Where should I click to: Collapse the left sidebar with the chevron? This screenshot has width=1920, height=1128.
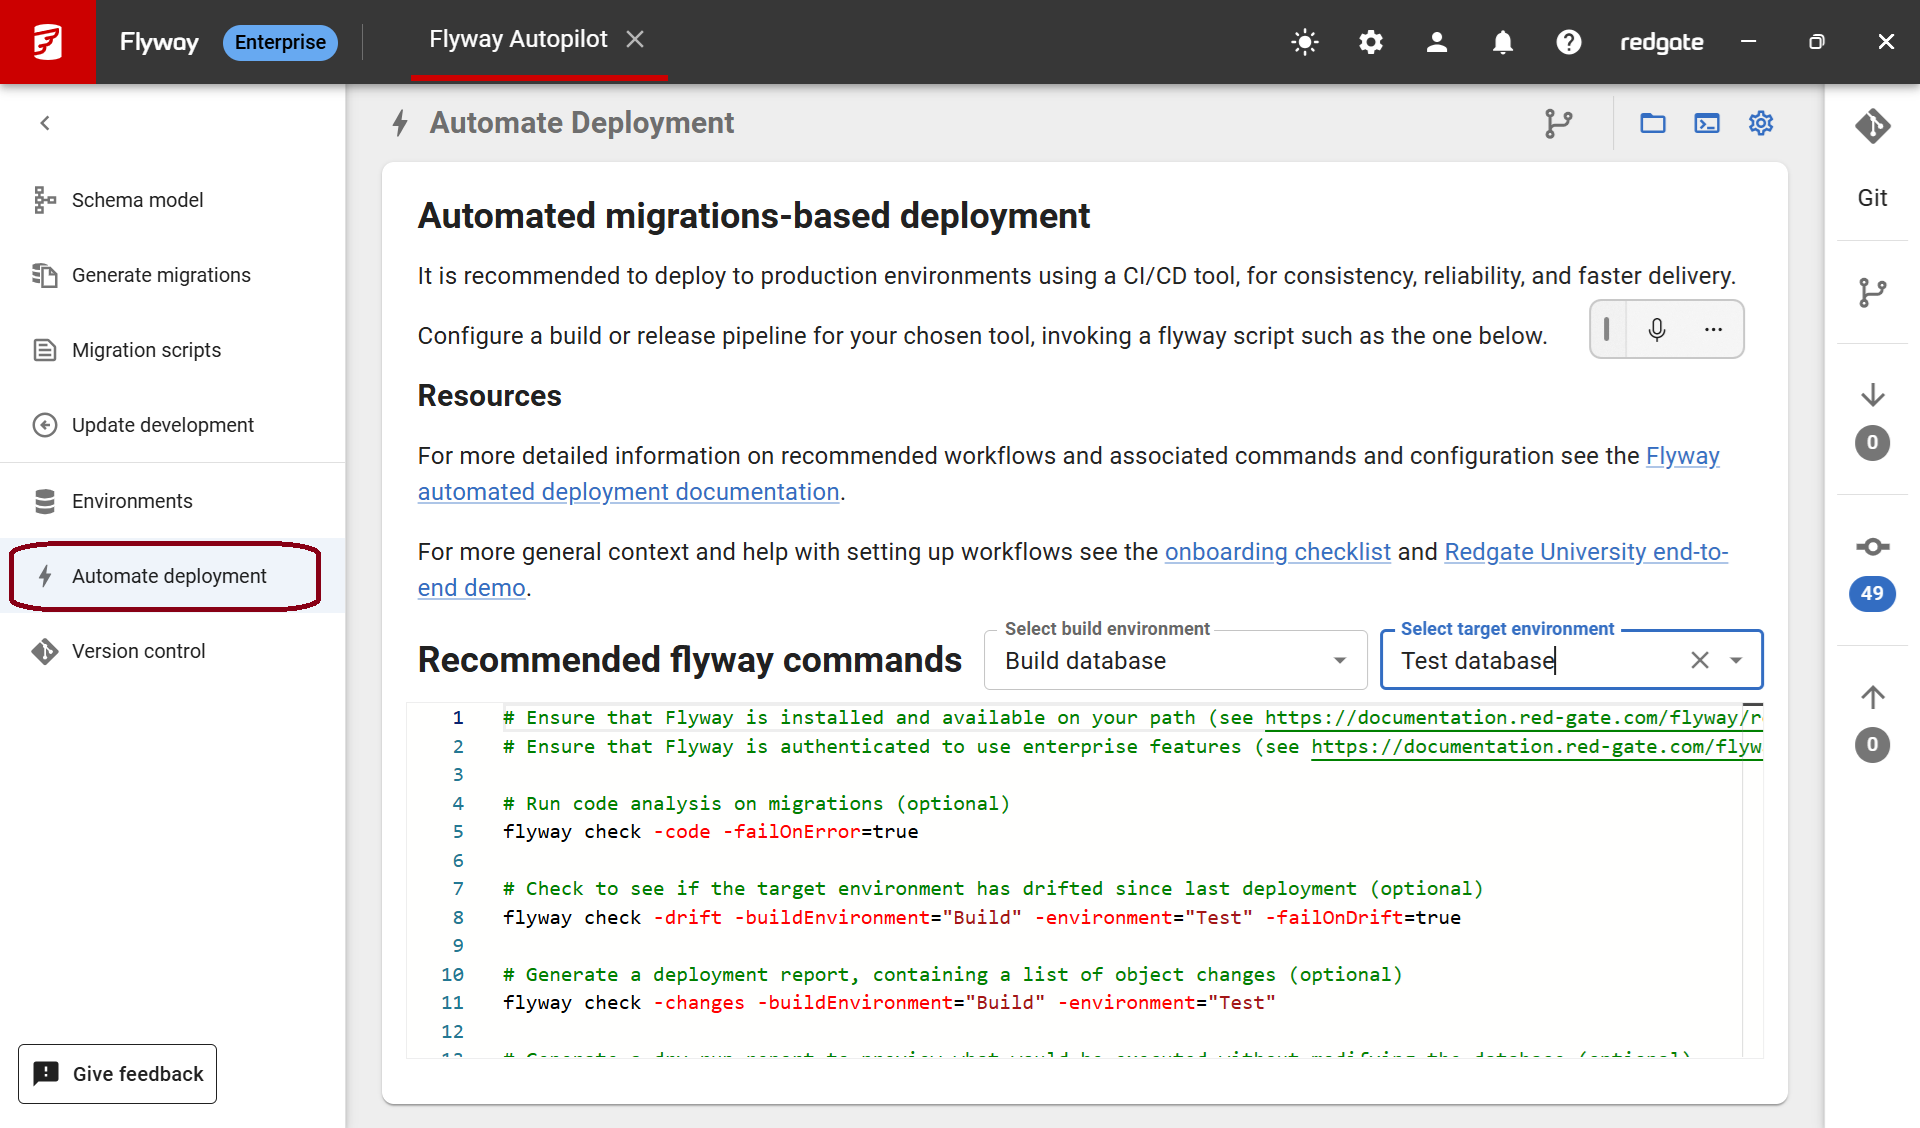[x=45, y=123]
